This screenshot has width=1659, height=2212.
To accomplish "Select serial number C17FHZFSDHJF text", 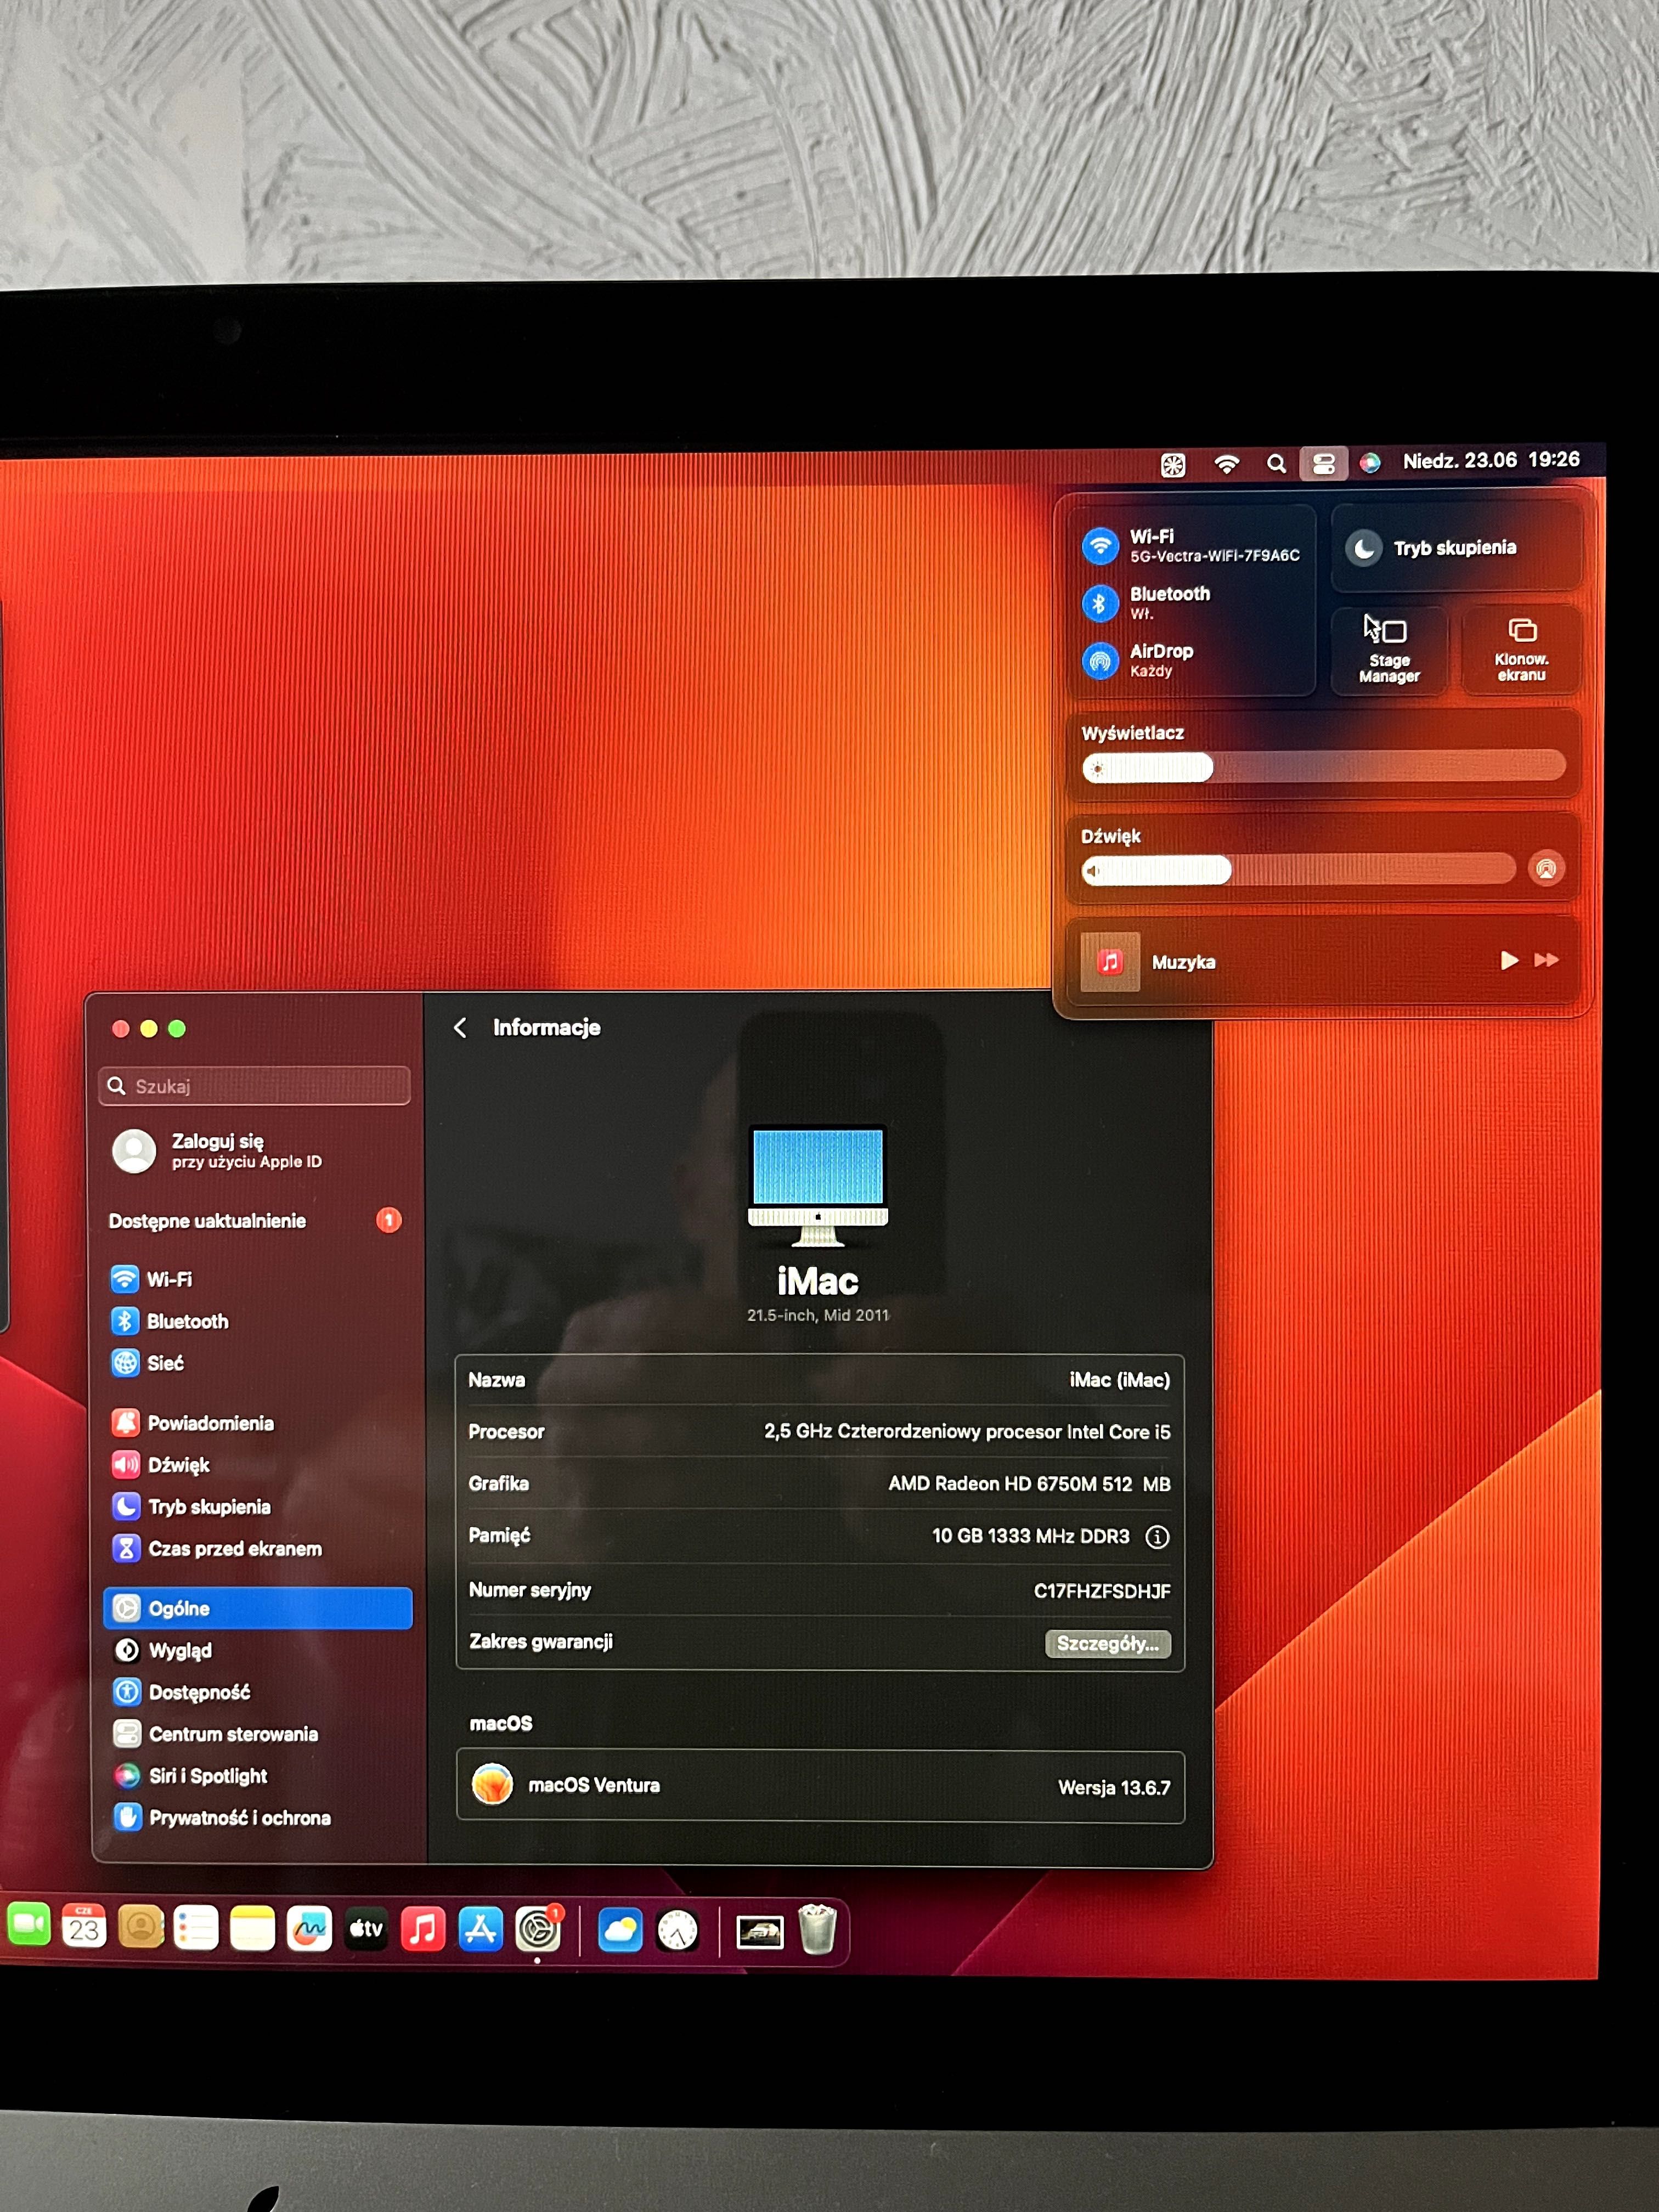I will 1102,1590.
